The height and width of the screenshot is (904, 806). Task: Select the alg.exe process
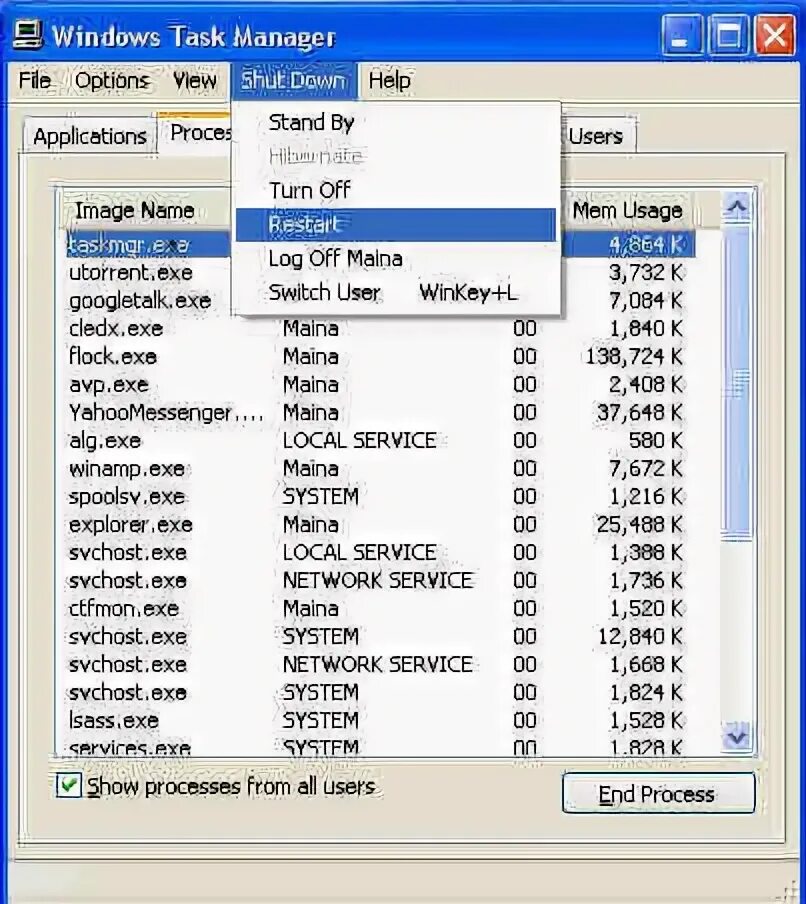tap(381, 440)
